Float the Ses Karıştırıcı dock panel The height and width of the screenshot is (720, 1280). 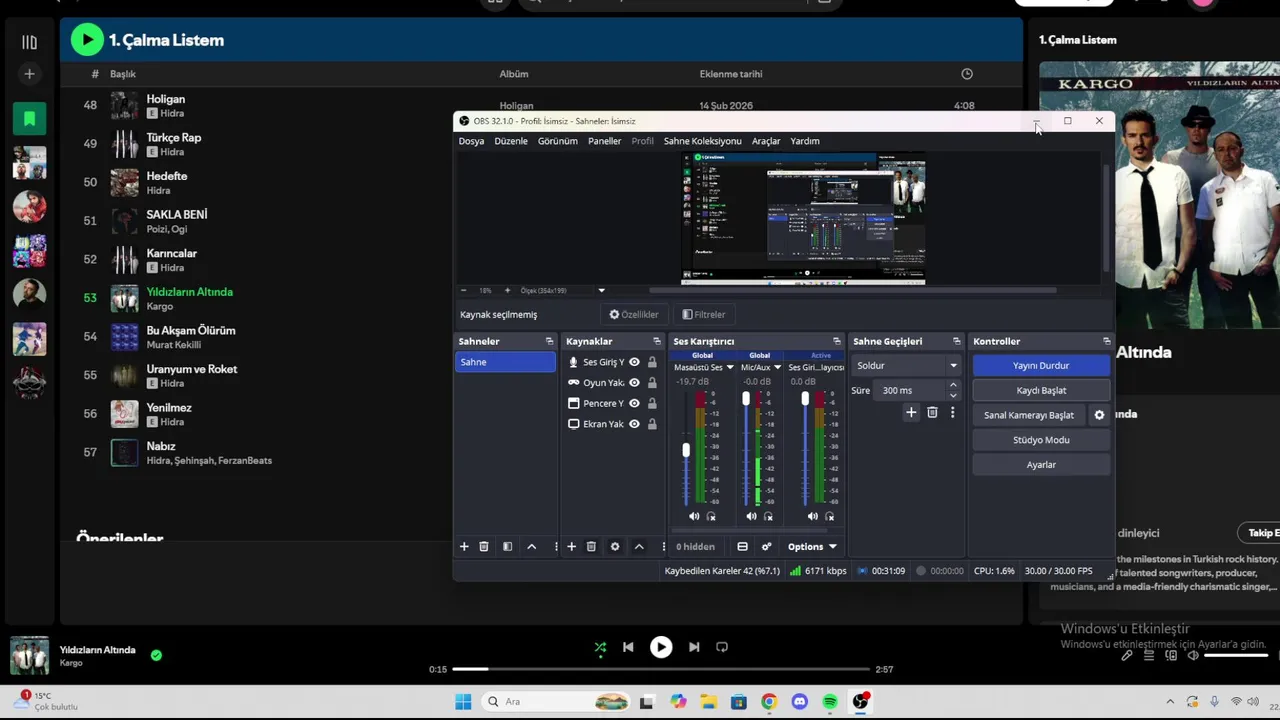[x=837, y=341]
